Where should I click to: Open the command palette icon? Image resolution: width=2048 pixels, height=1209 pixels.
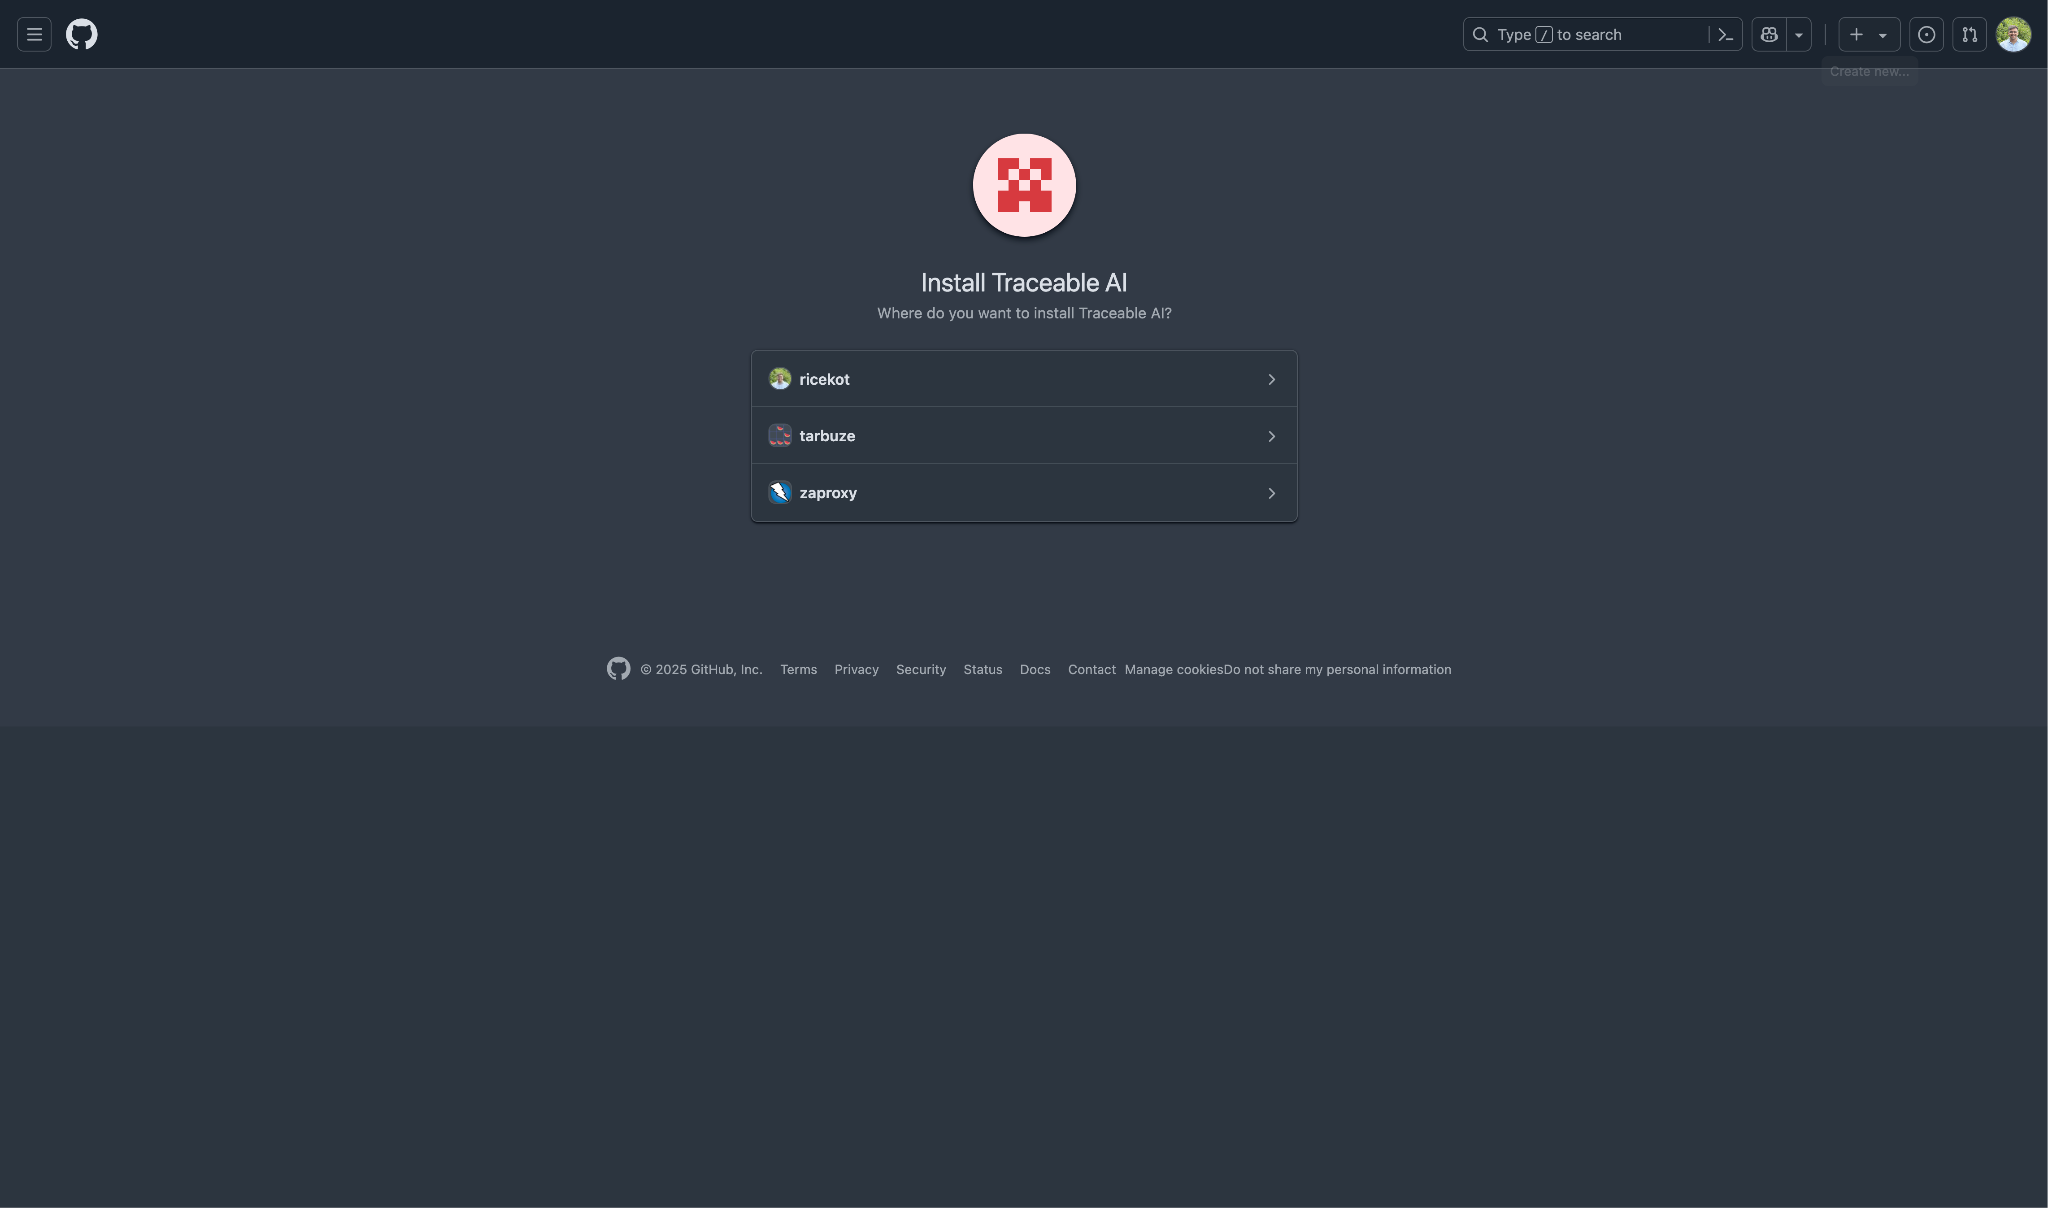tap(1725, 34)
